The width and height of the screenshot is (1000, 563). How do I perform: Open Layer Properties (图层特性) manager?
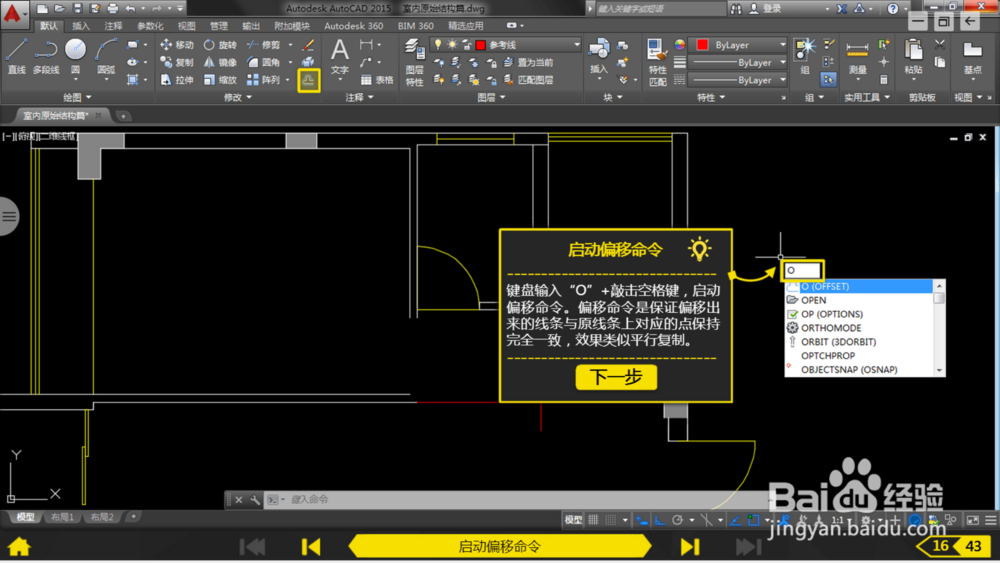point(414,62)
